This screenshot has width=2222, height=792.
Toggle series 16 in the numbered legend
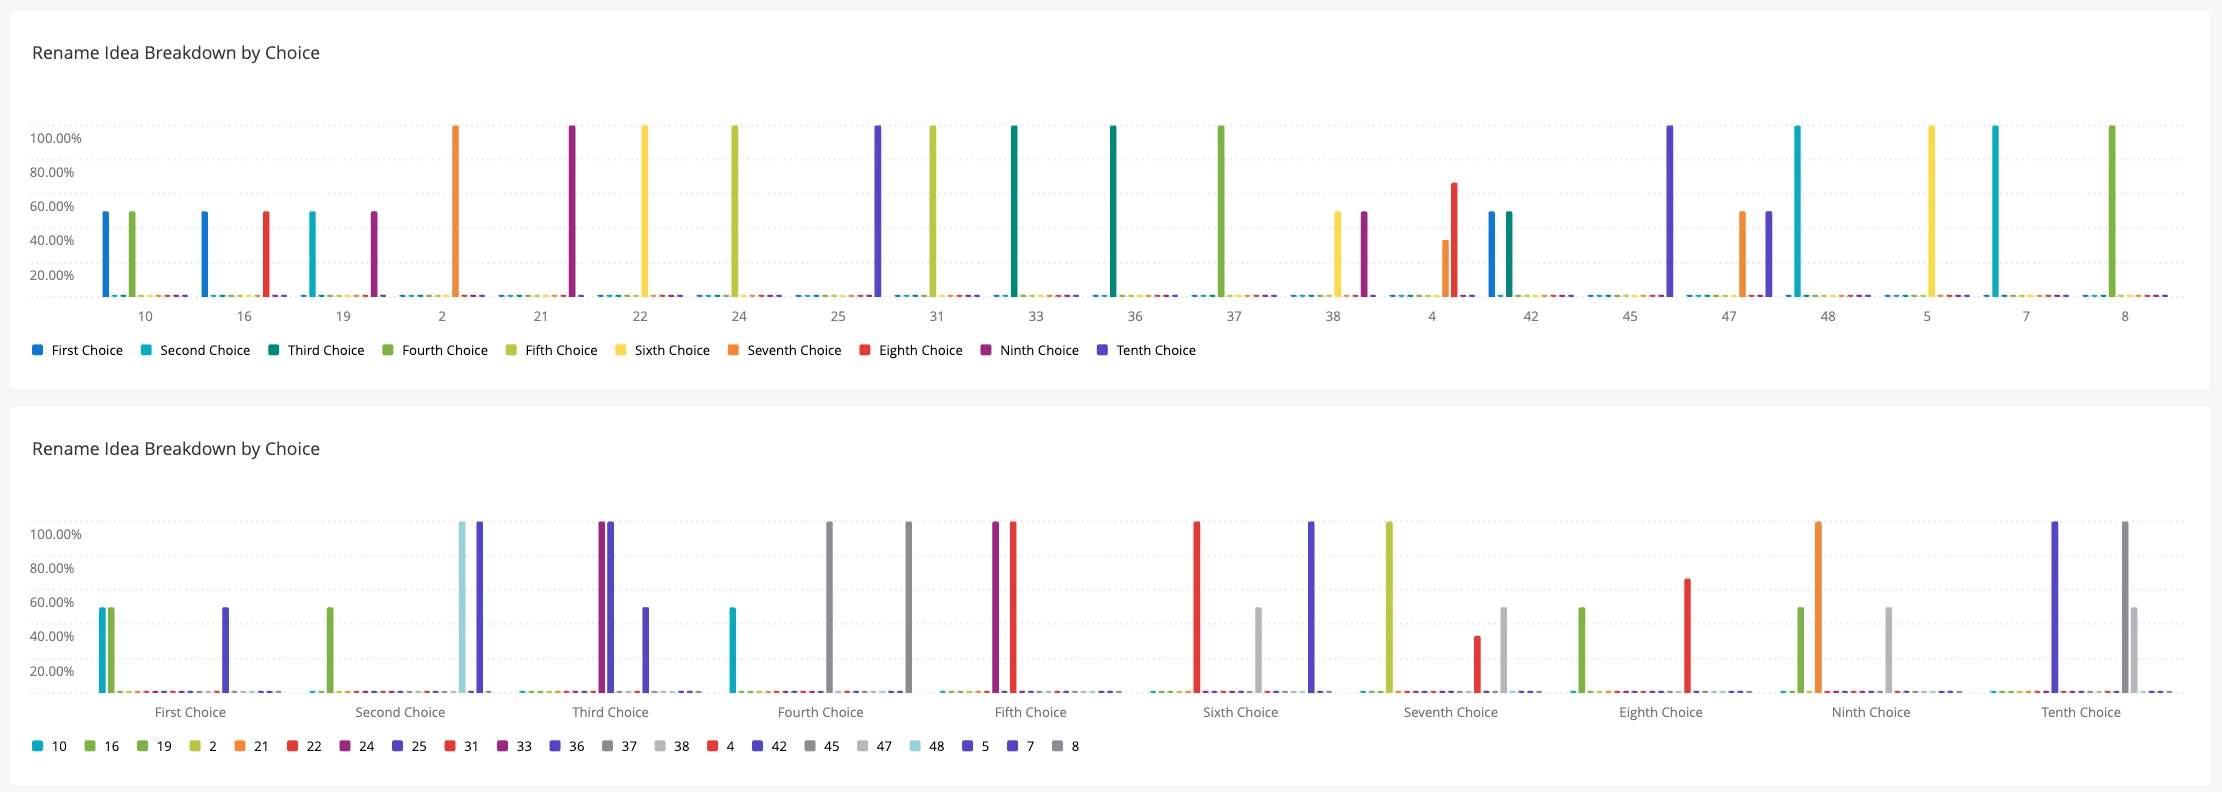[x=101, y=746]
